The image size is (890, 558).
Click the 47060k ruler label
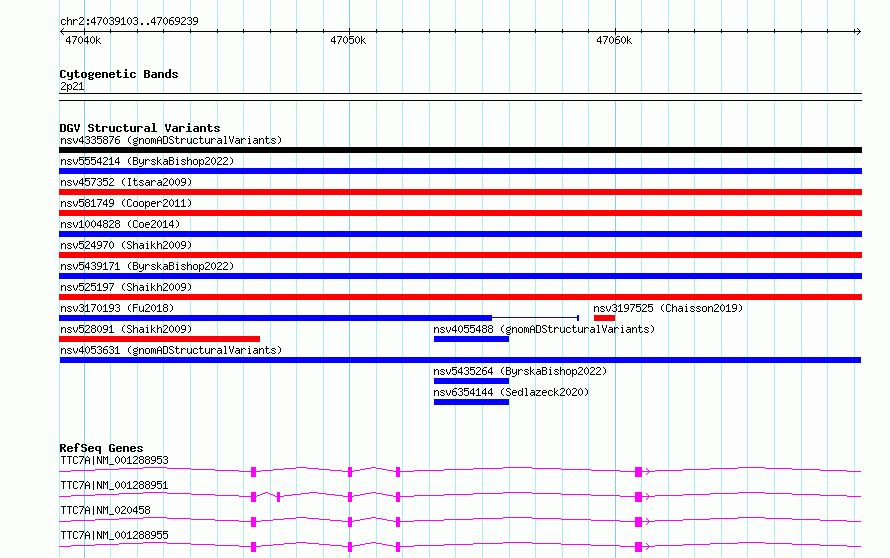(614, 41)
